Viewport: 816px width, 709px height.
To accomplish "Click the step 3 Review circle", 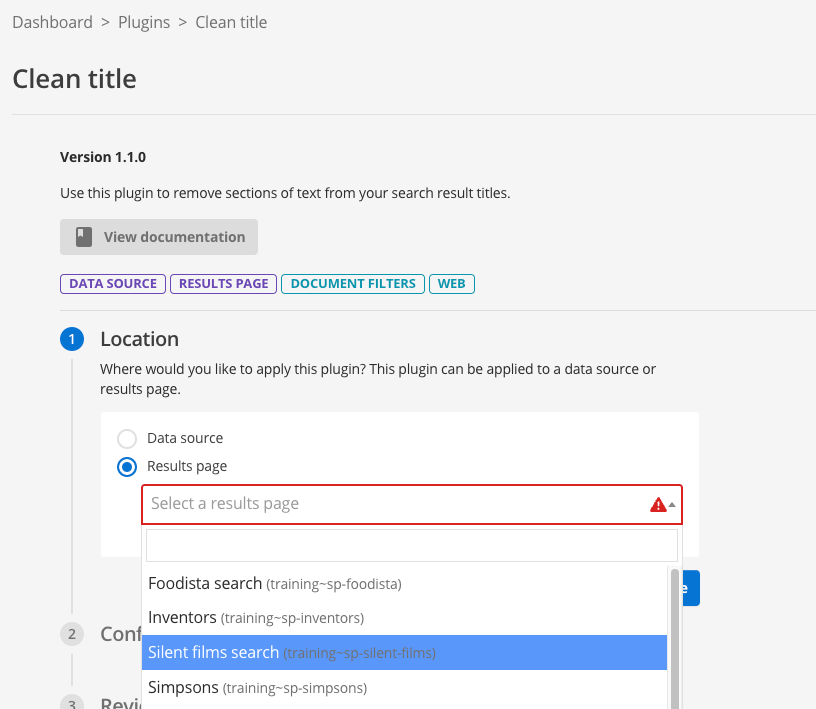I will pos(71,703).
